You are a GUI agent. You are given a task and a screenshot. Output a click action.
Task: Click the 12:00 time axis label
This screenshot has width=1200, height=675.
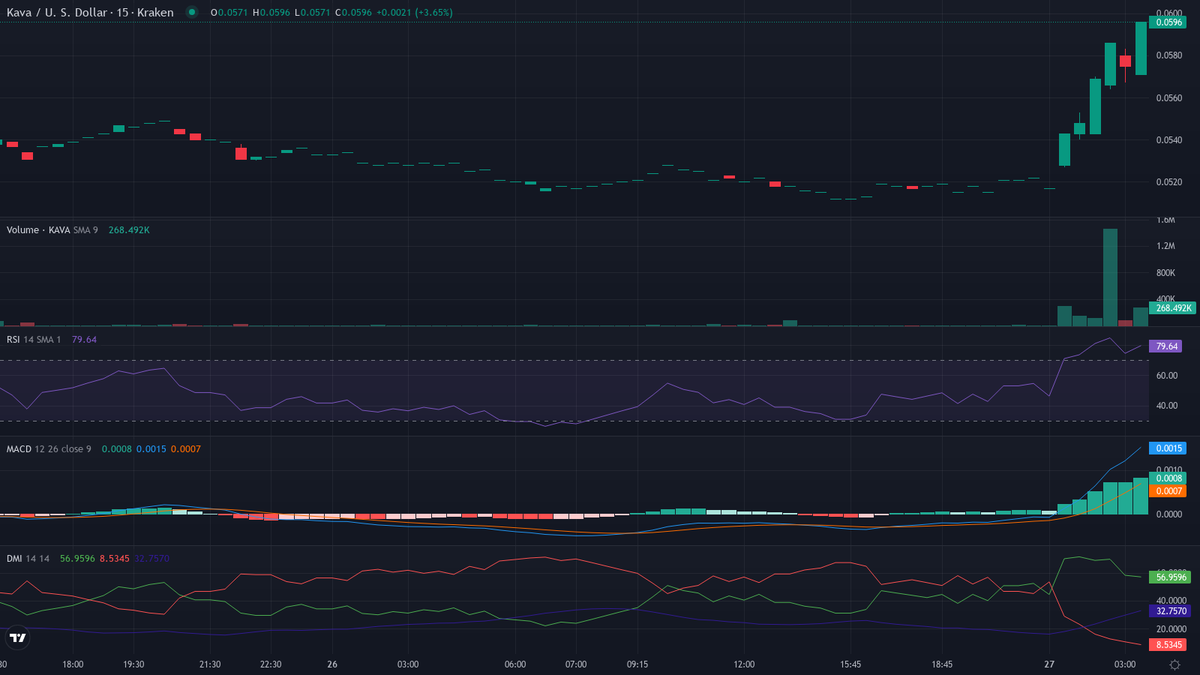click(x=744, y=664)
